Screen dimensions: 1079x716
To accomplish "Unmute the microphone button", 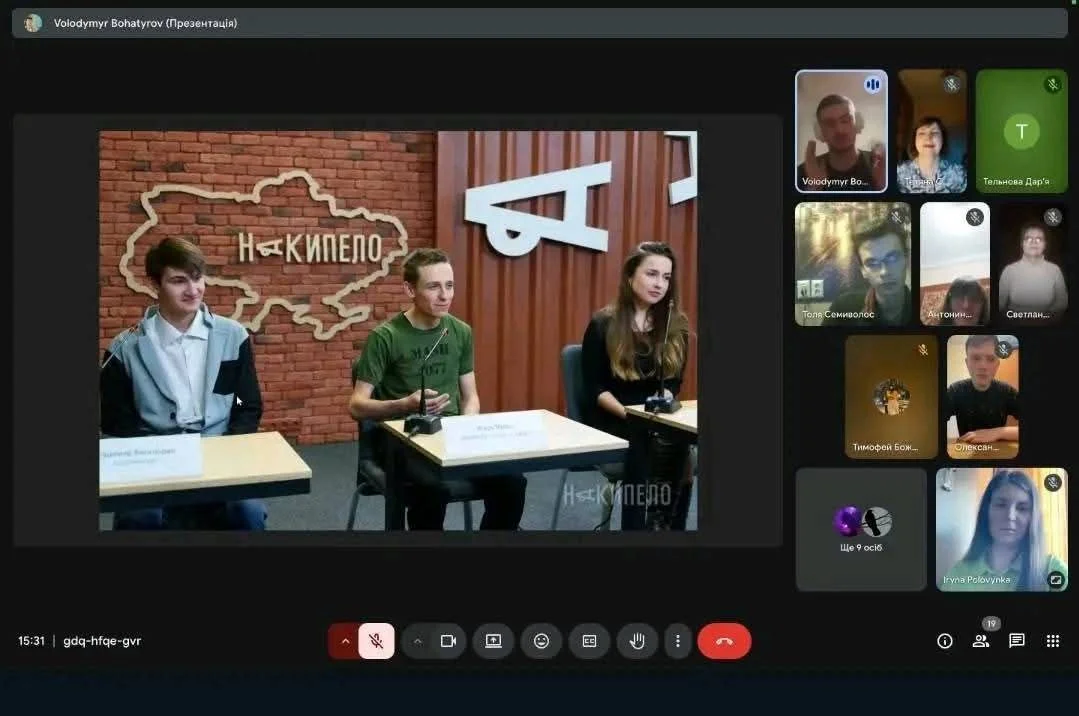I will point(376,641).
